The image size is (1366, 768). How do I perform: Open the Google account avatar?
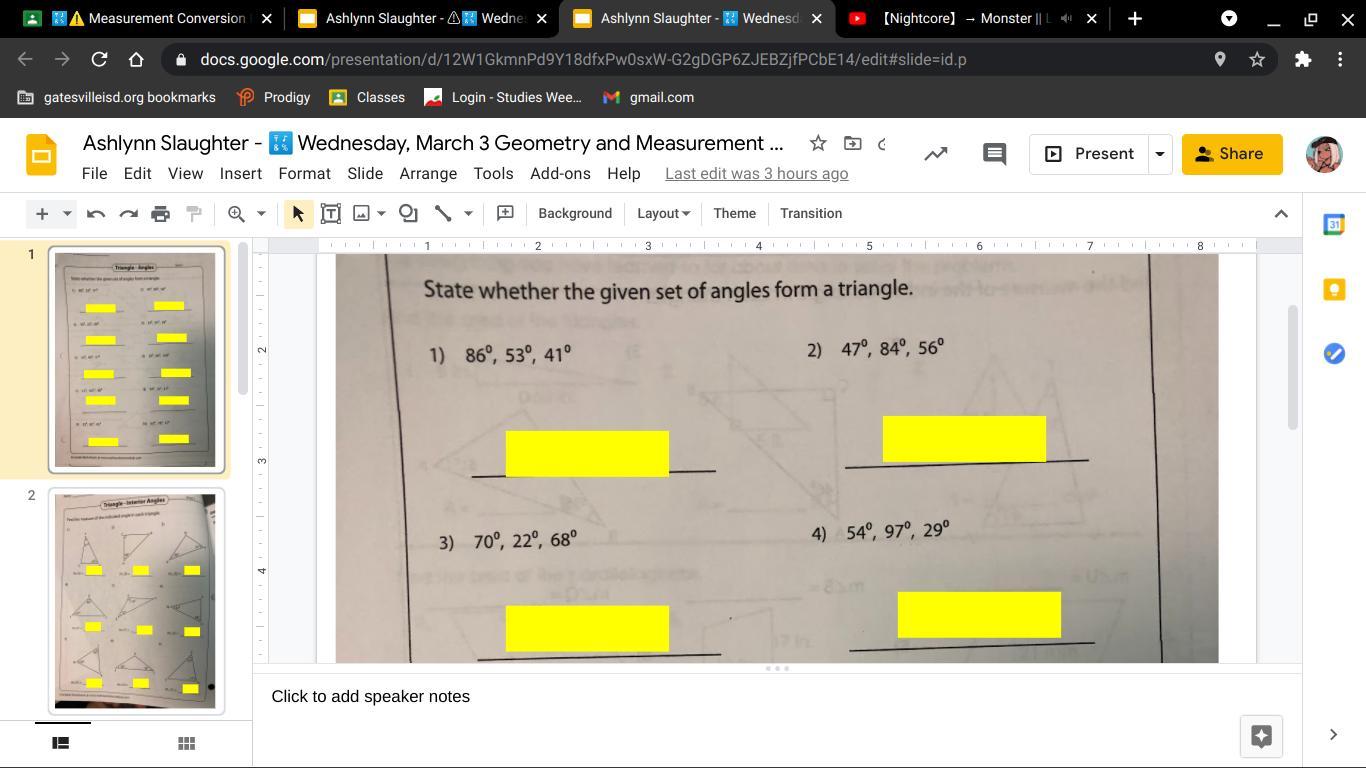coord(1324,155)
